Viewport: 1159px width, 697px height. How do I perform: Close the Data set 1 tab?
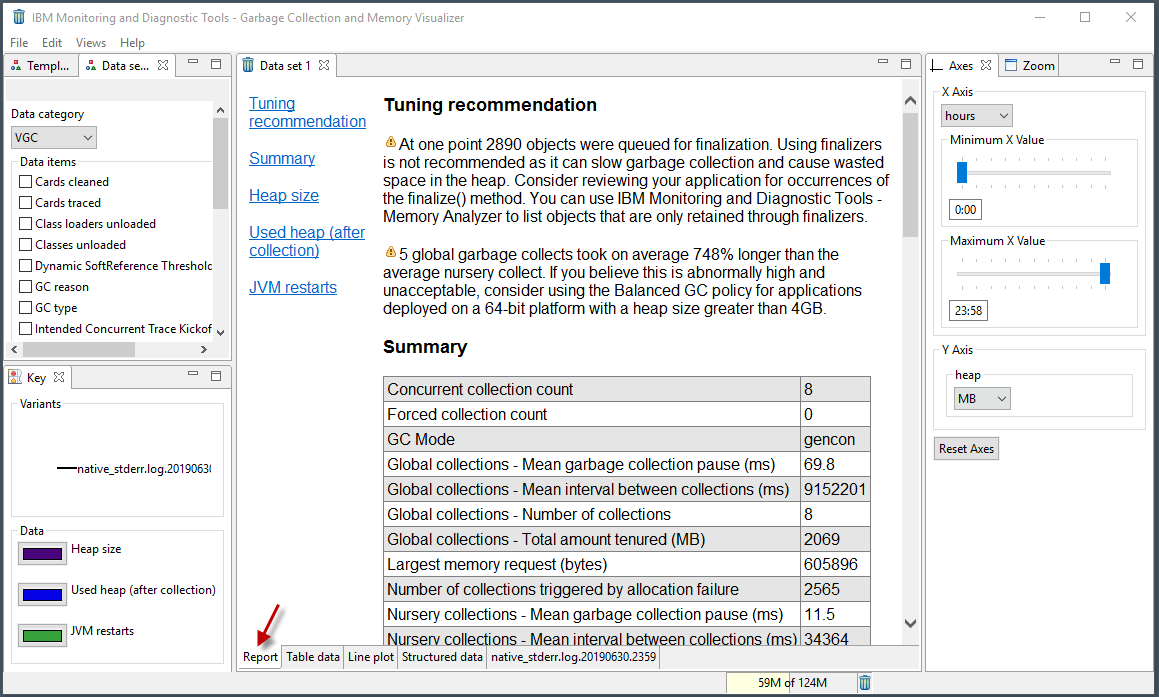coord(324,65)
